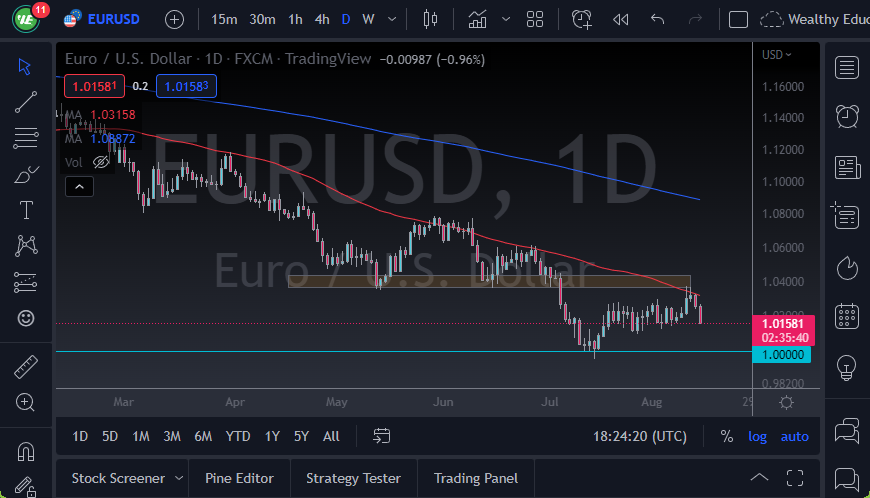This screenshot has height=498, width=870.
Task: Open the private chats panel
Action: click(x=847, y=479)
